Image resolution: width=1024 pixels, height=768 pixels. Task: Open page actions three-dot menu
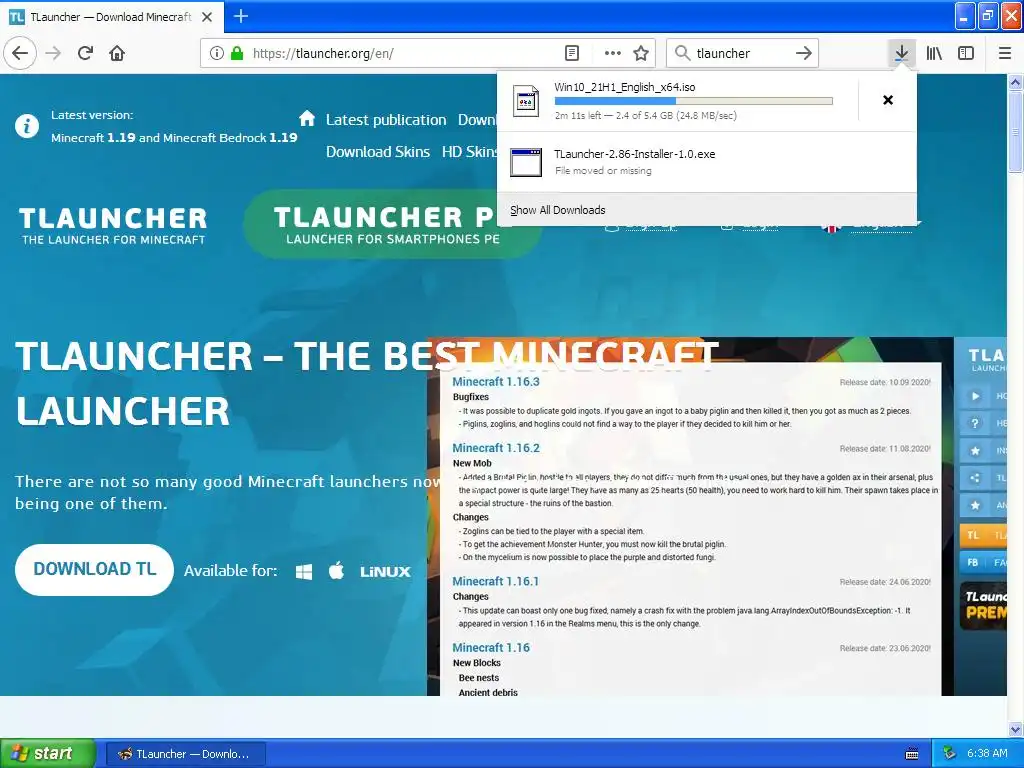pos(613,53)
